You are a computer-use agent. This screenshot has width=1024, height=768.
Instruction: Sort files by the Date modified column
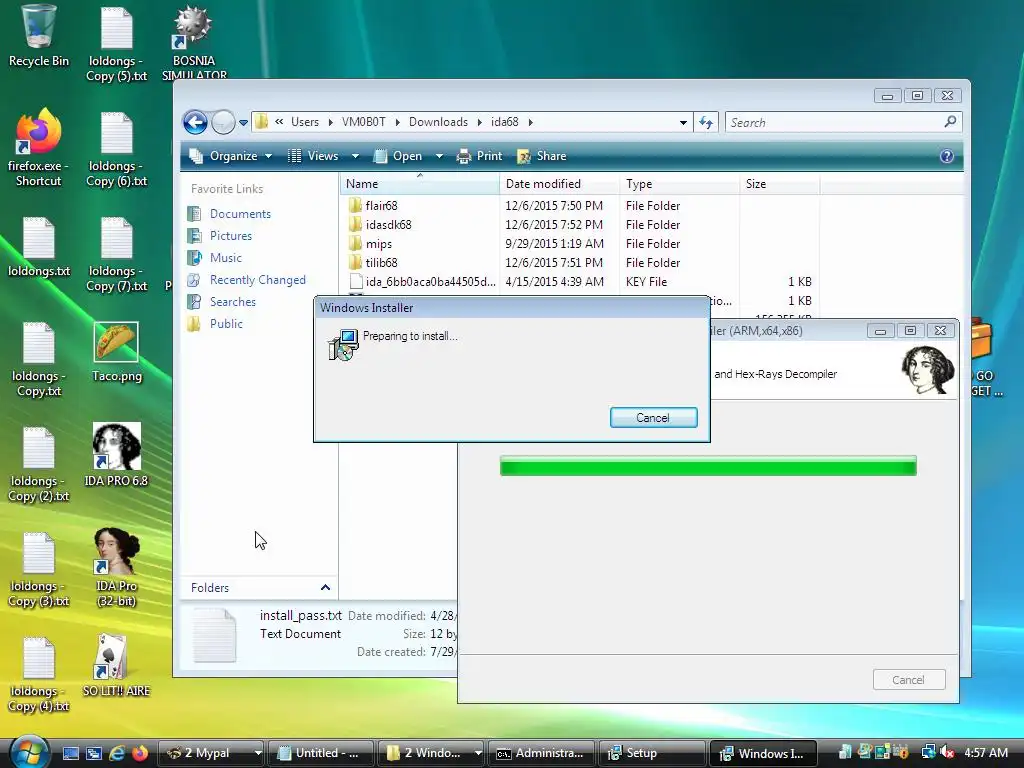pyautogui.click(x=560, y=184)
